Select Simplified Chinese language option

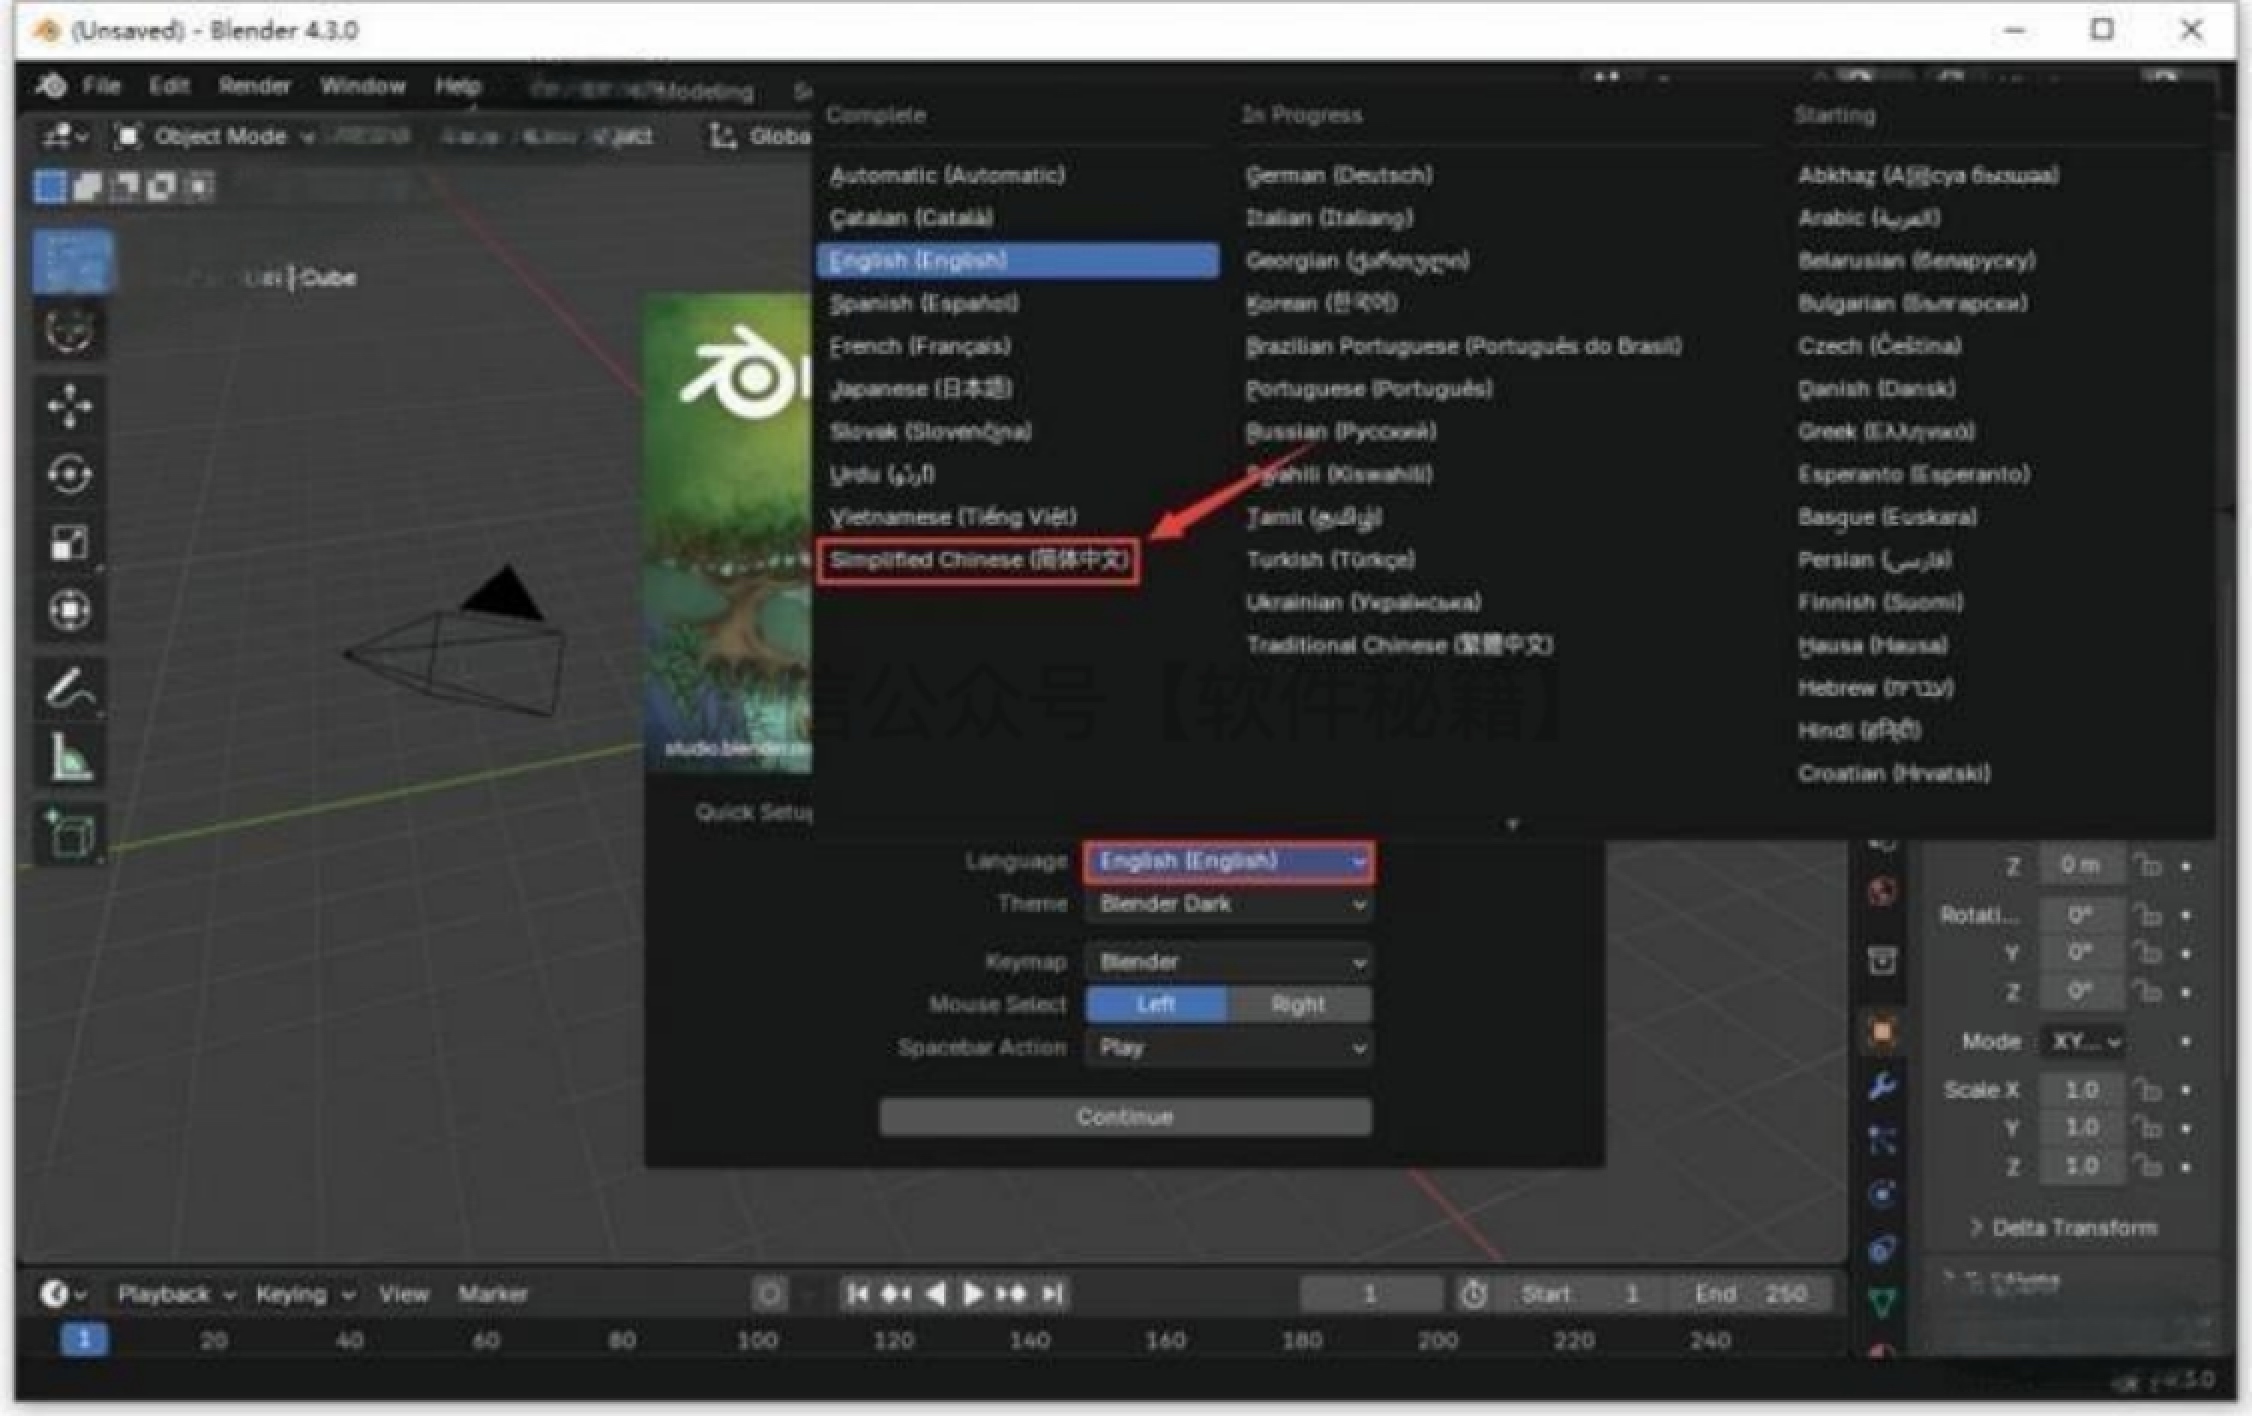(981, 560)
